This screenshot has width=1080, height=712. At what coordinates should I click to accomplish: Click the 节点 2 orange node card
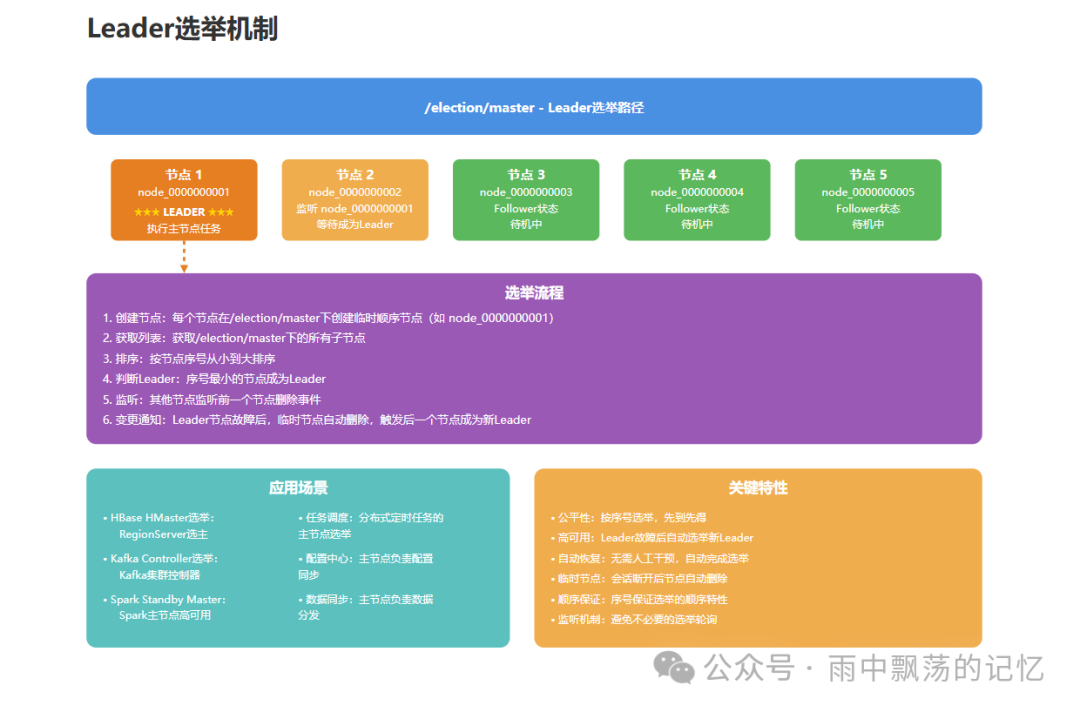(x=355, y=199)
